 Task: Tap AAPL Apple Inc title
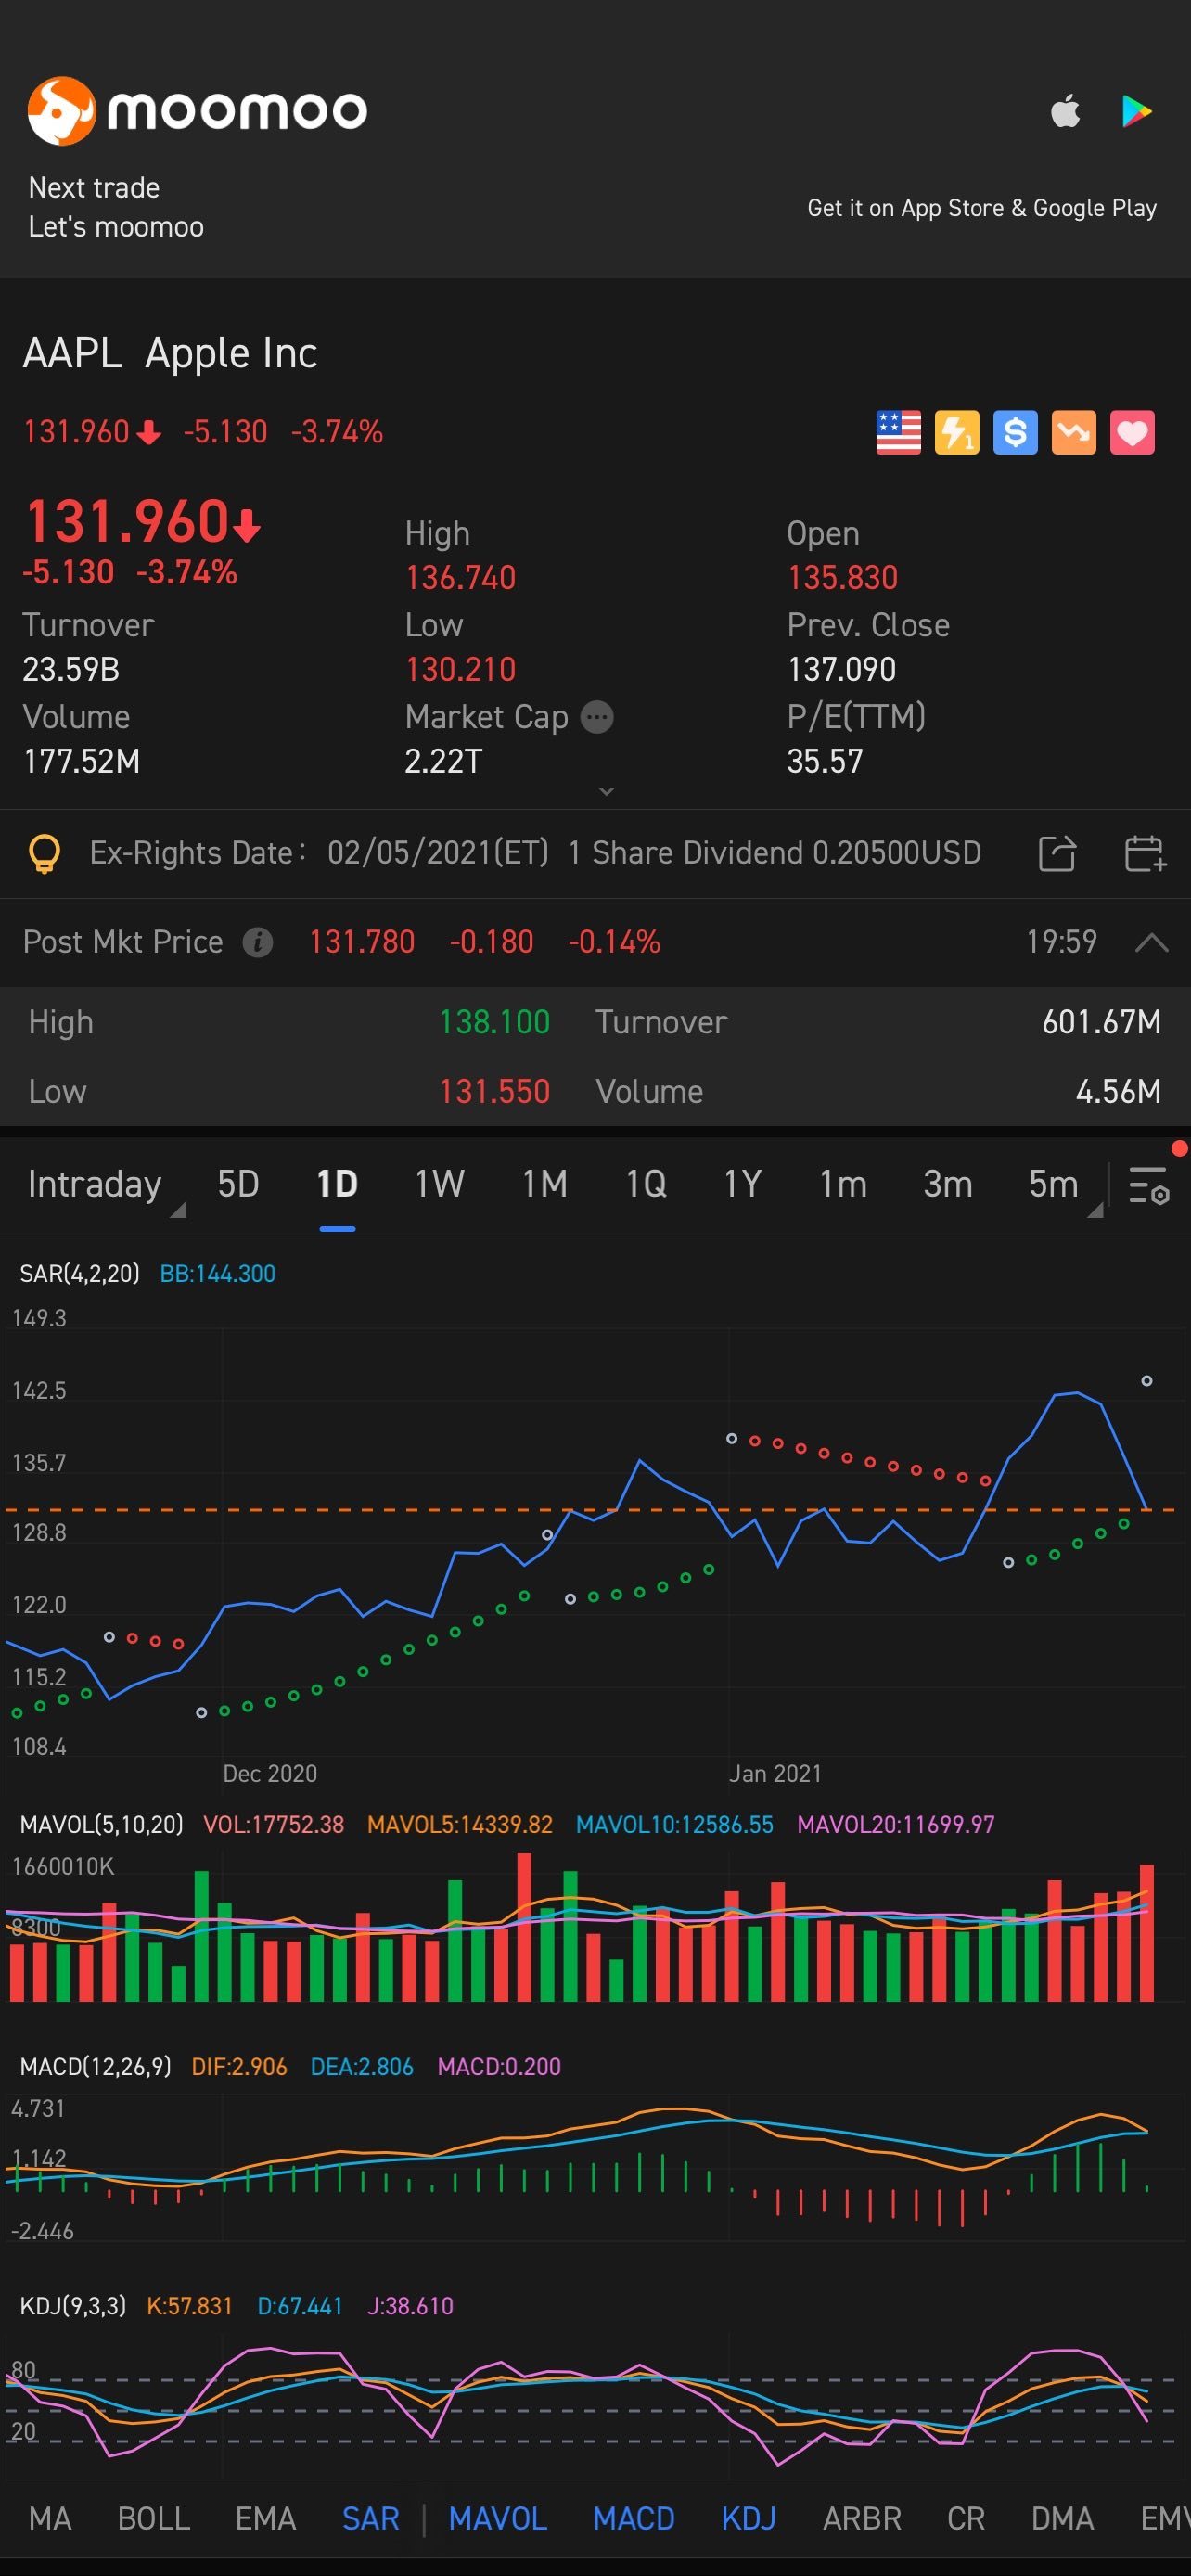coord(170,353)
